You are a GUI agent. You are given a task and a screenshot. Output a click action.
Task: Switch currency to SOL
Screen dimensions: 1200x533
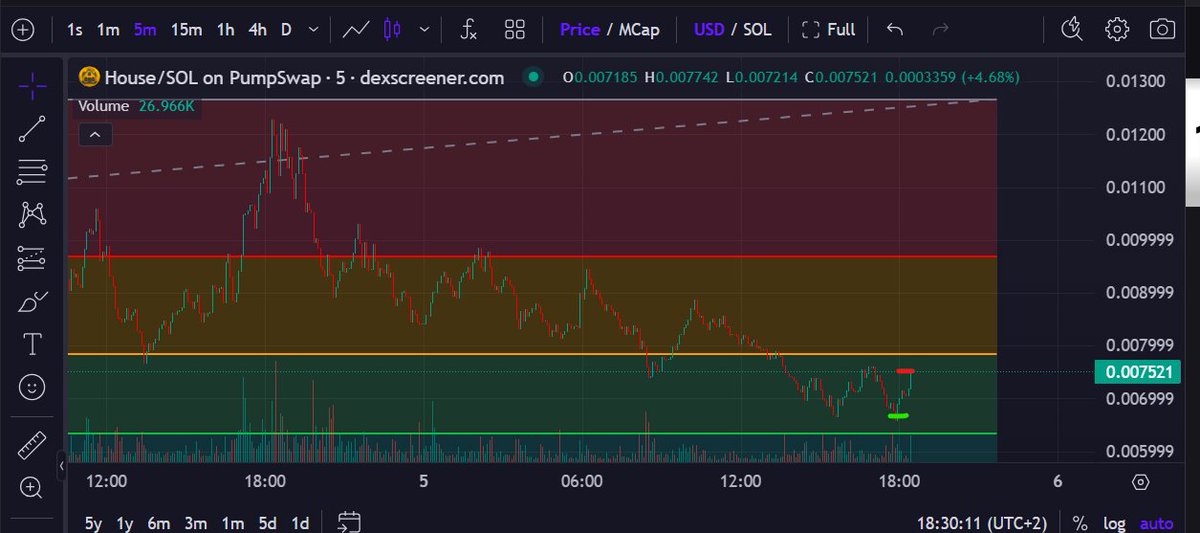[x=756, y=29]
